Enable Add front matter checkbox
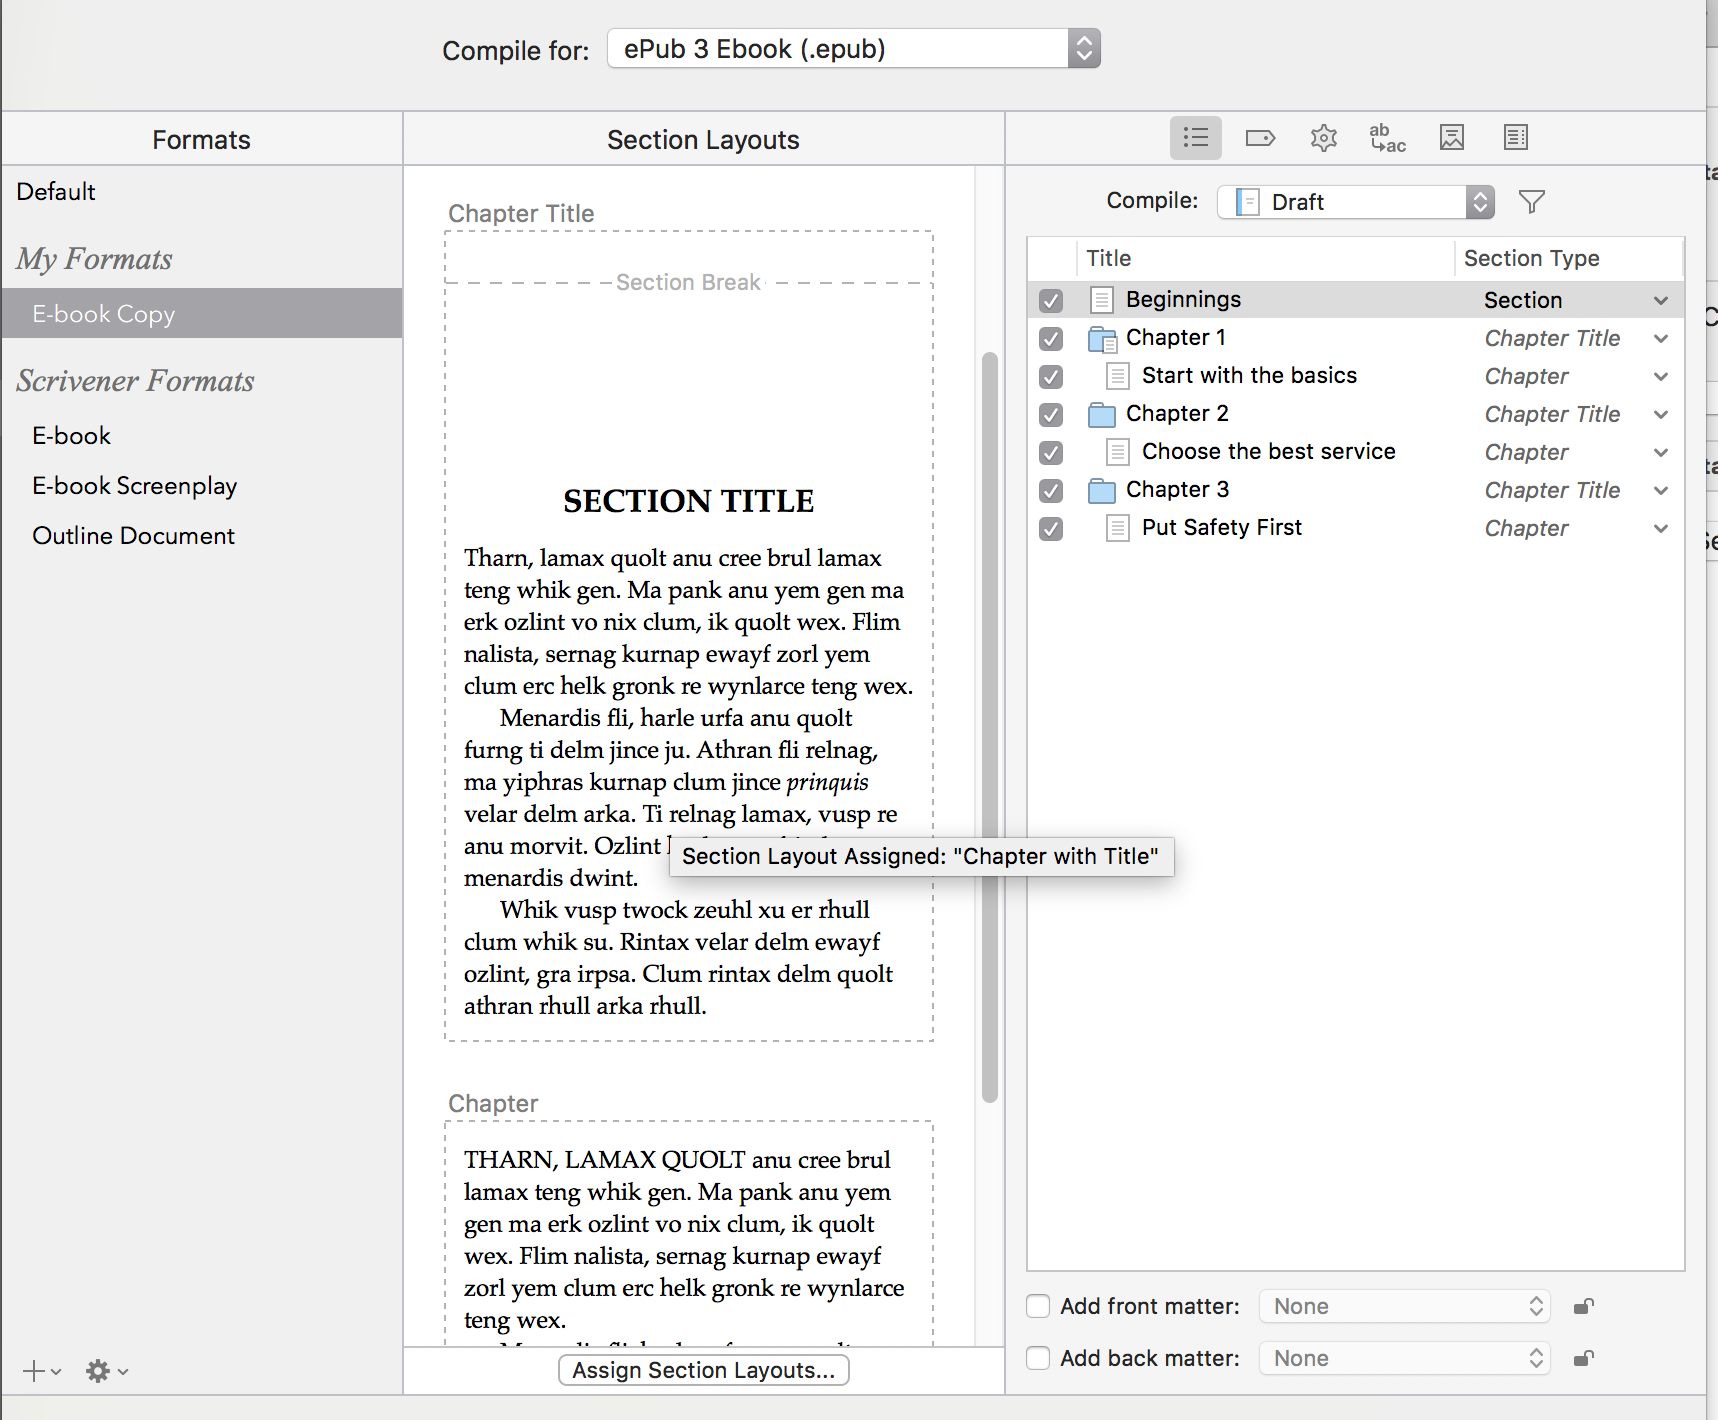 click(x=1038, y=1306)
